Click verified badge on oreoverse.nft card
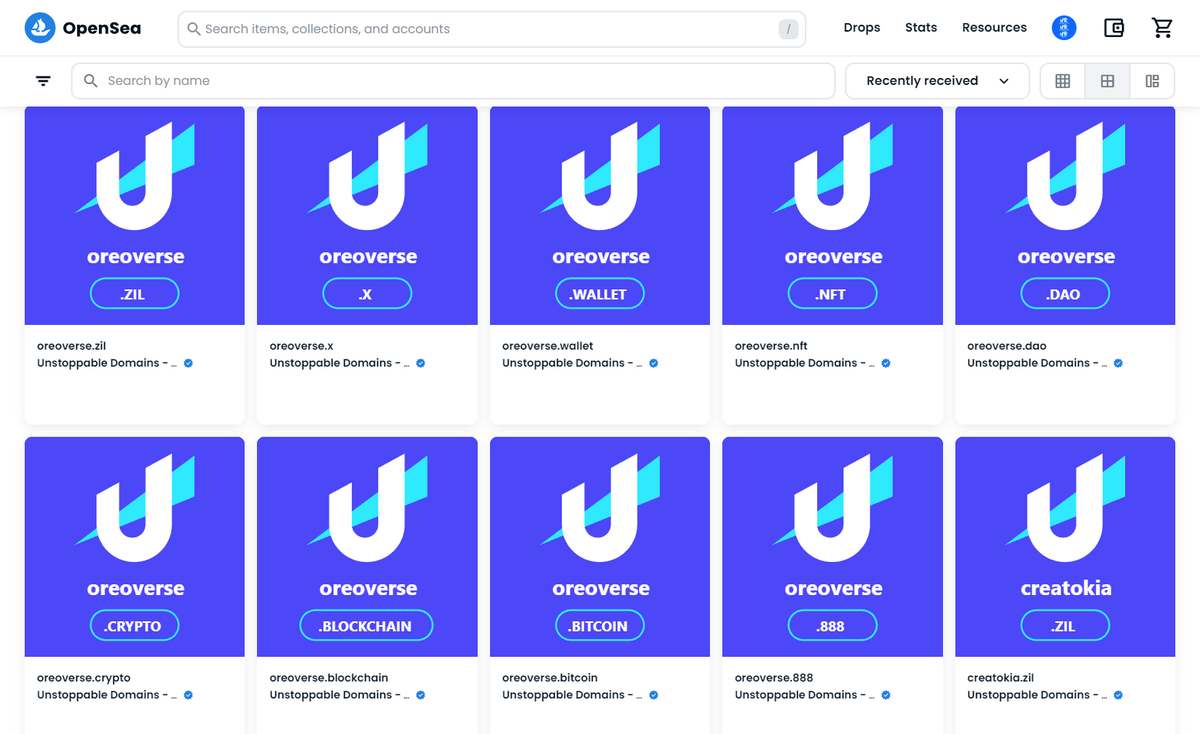Screen dimensions: 1200x734 pos(886,363)
